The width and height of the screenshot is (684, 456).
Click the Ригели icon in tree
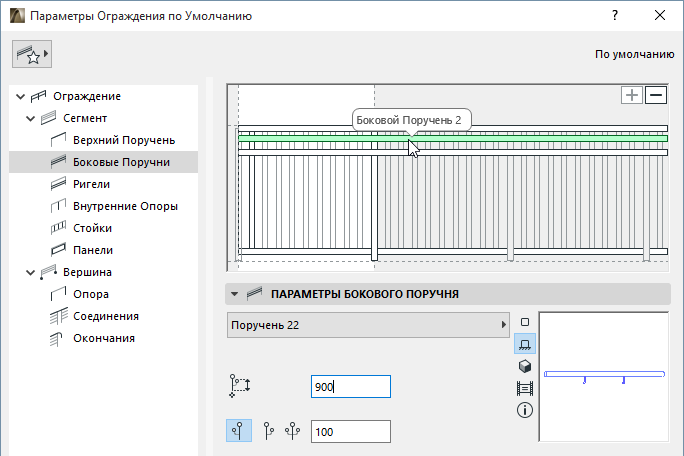(58, 184)
